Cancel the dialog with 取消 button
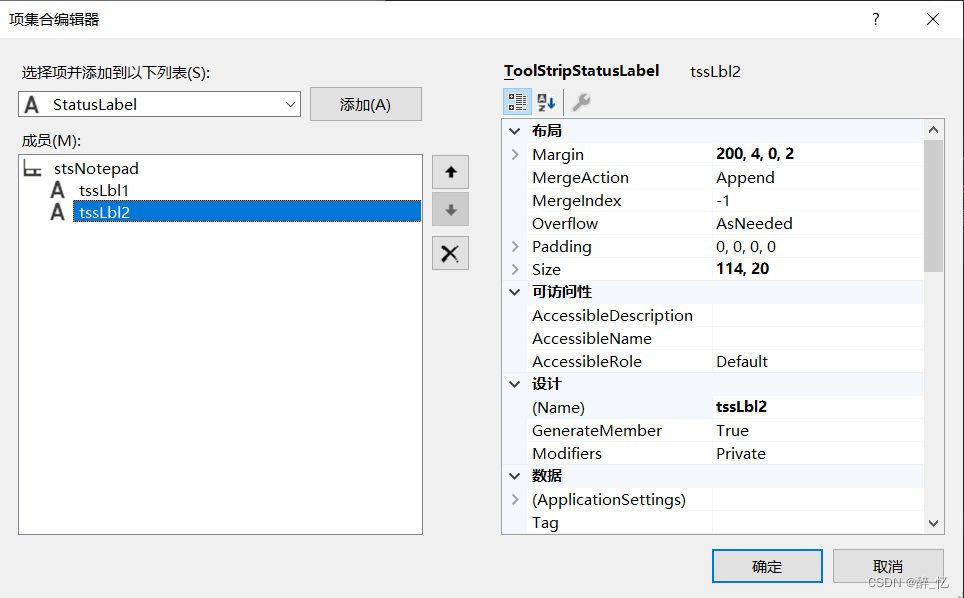 click(887, 566)
